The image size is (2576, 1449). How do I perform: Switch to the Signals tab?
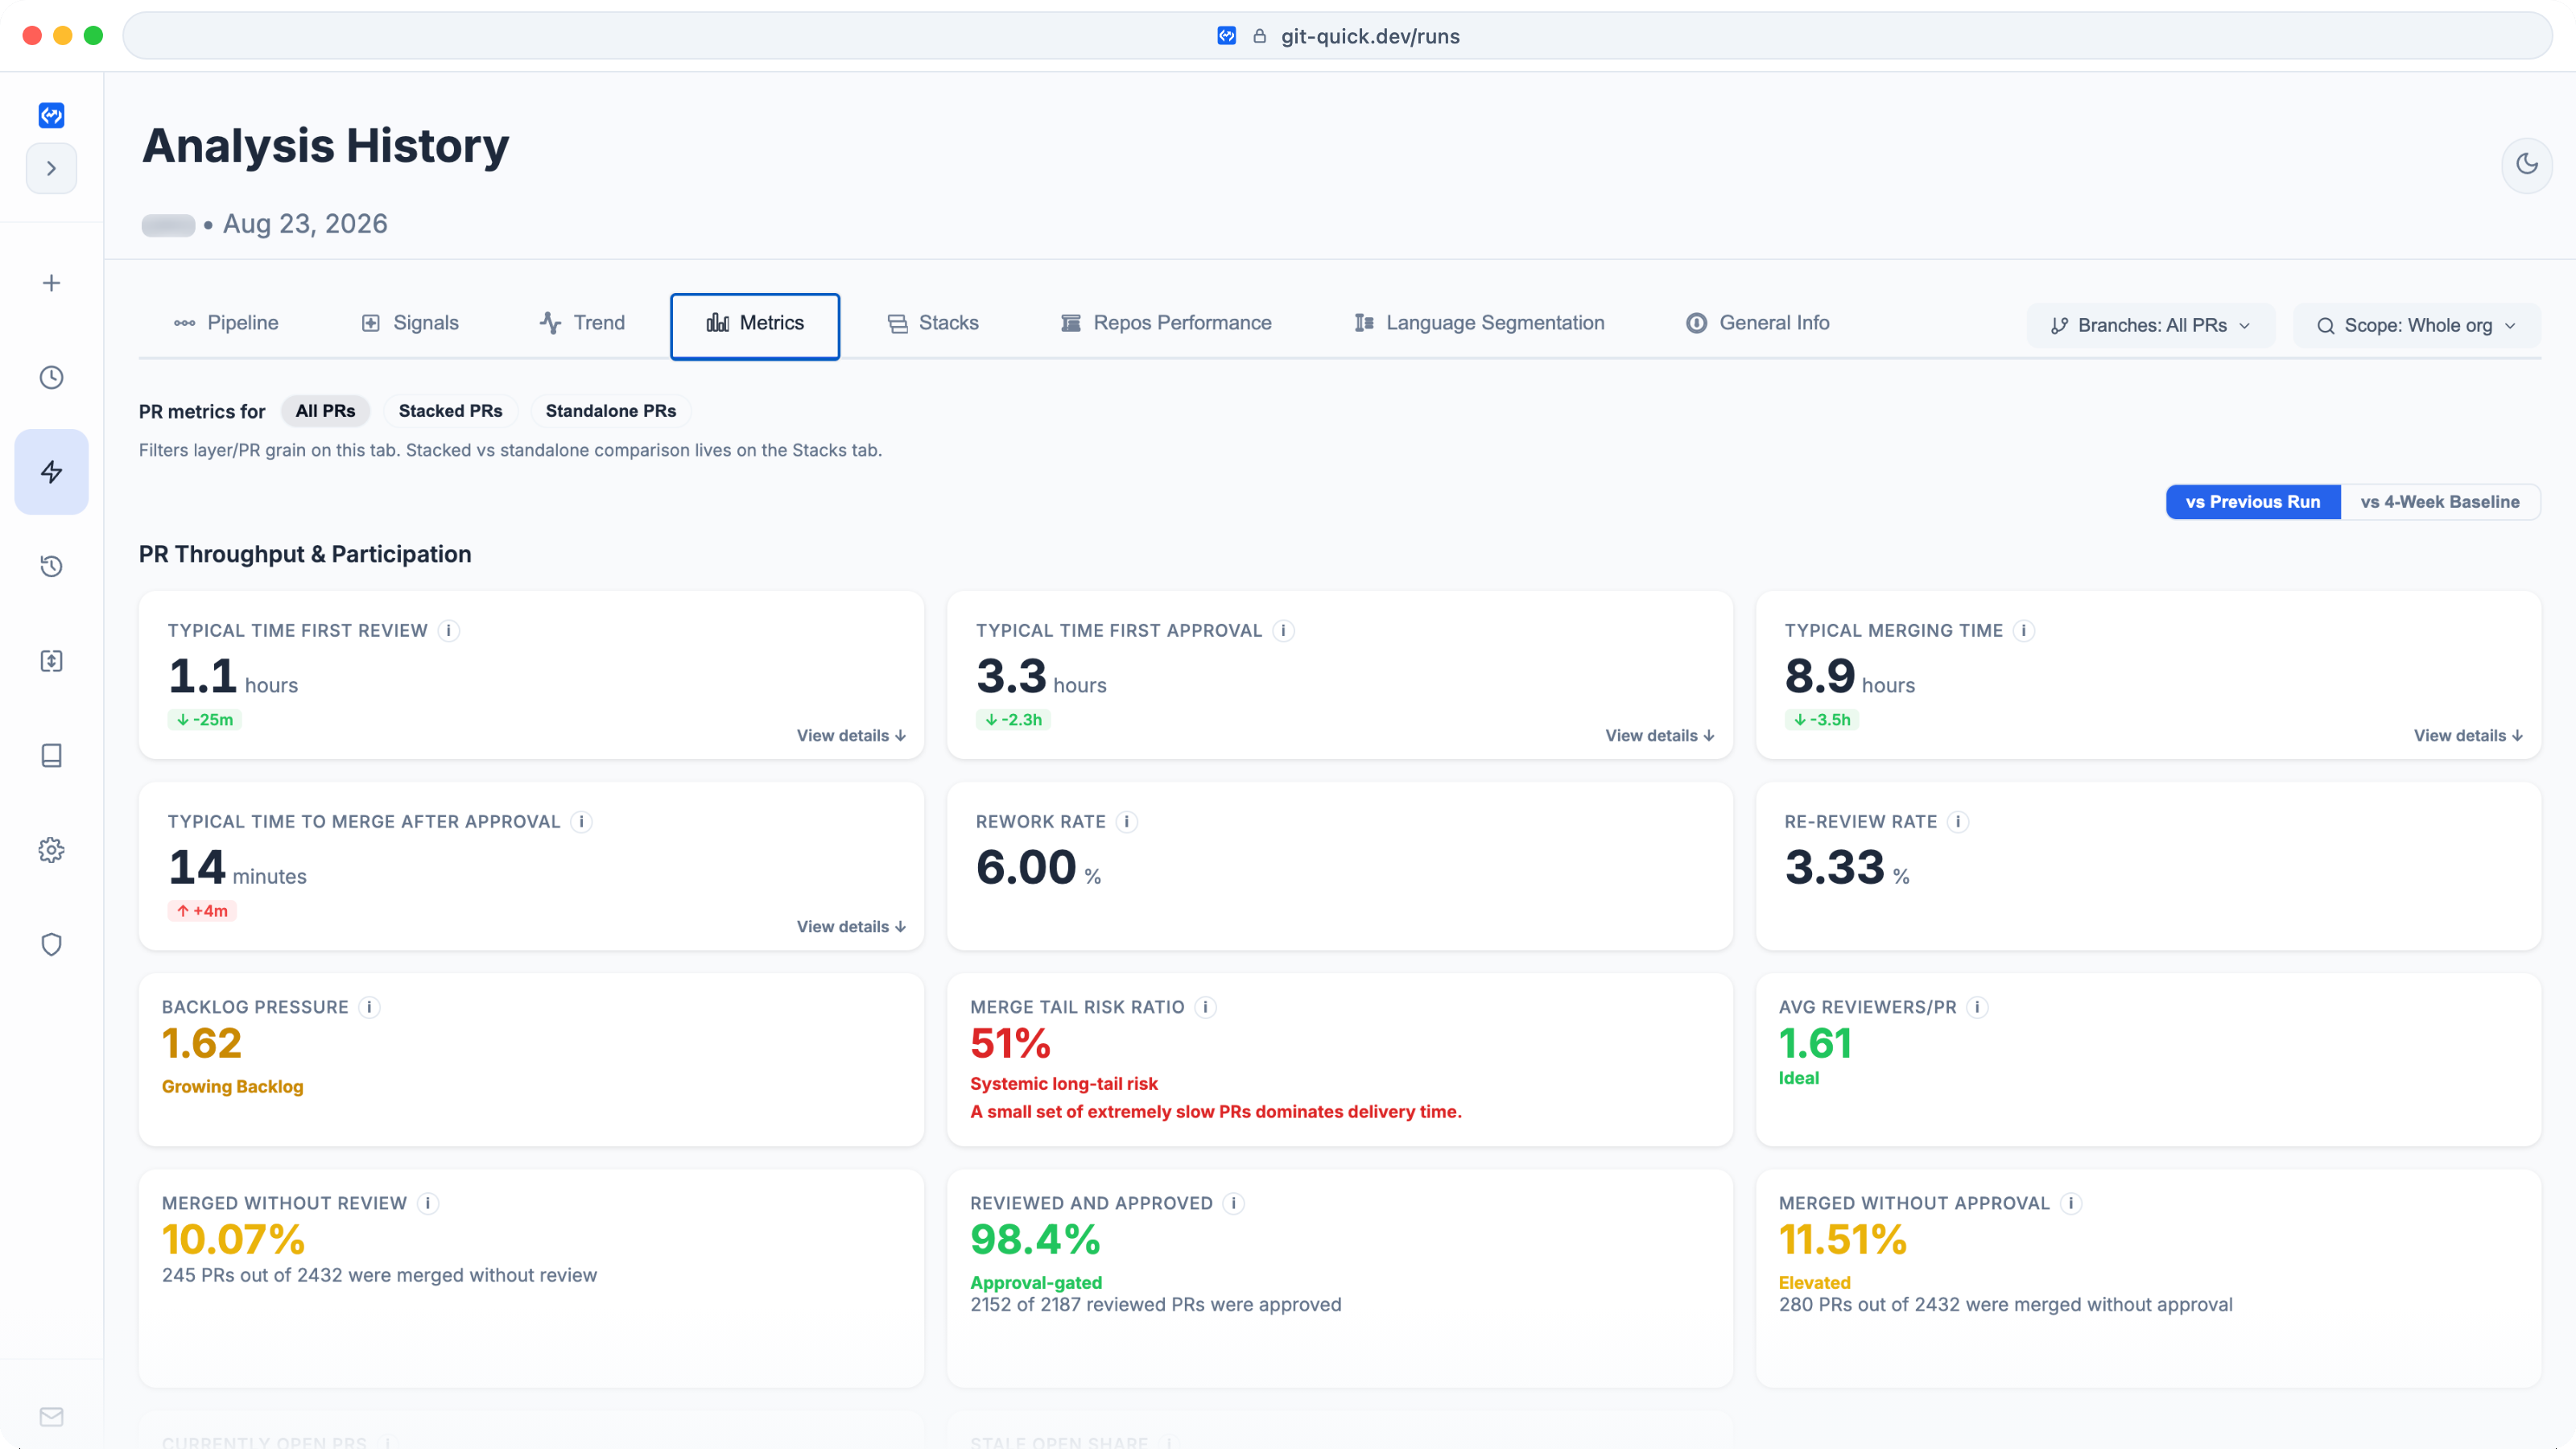410,323
